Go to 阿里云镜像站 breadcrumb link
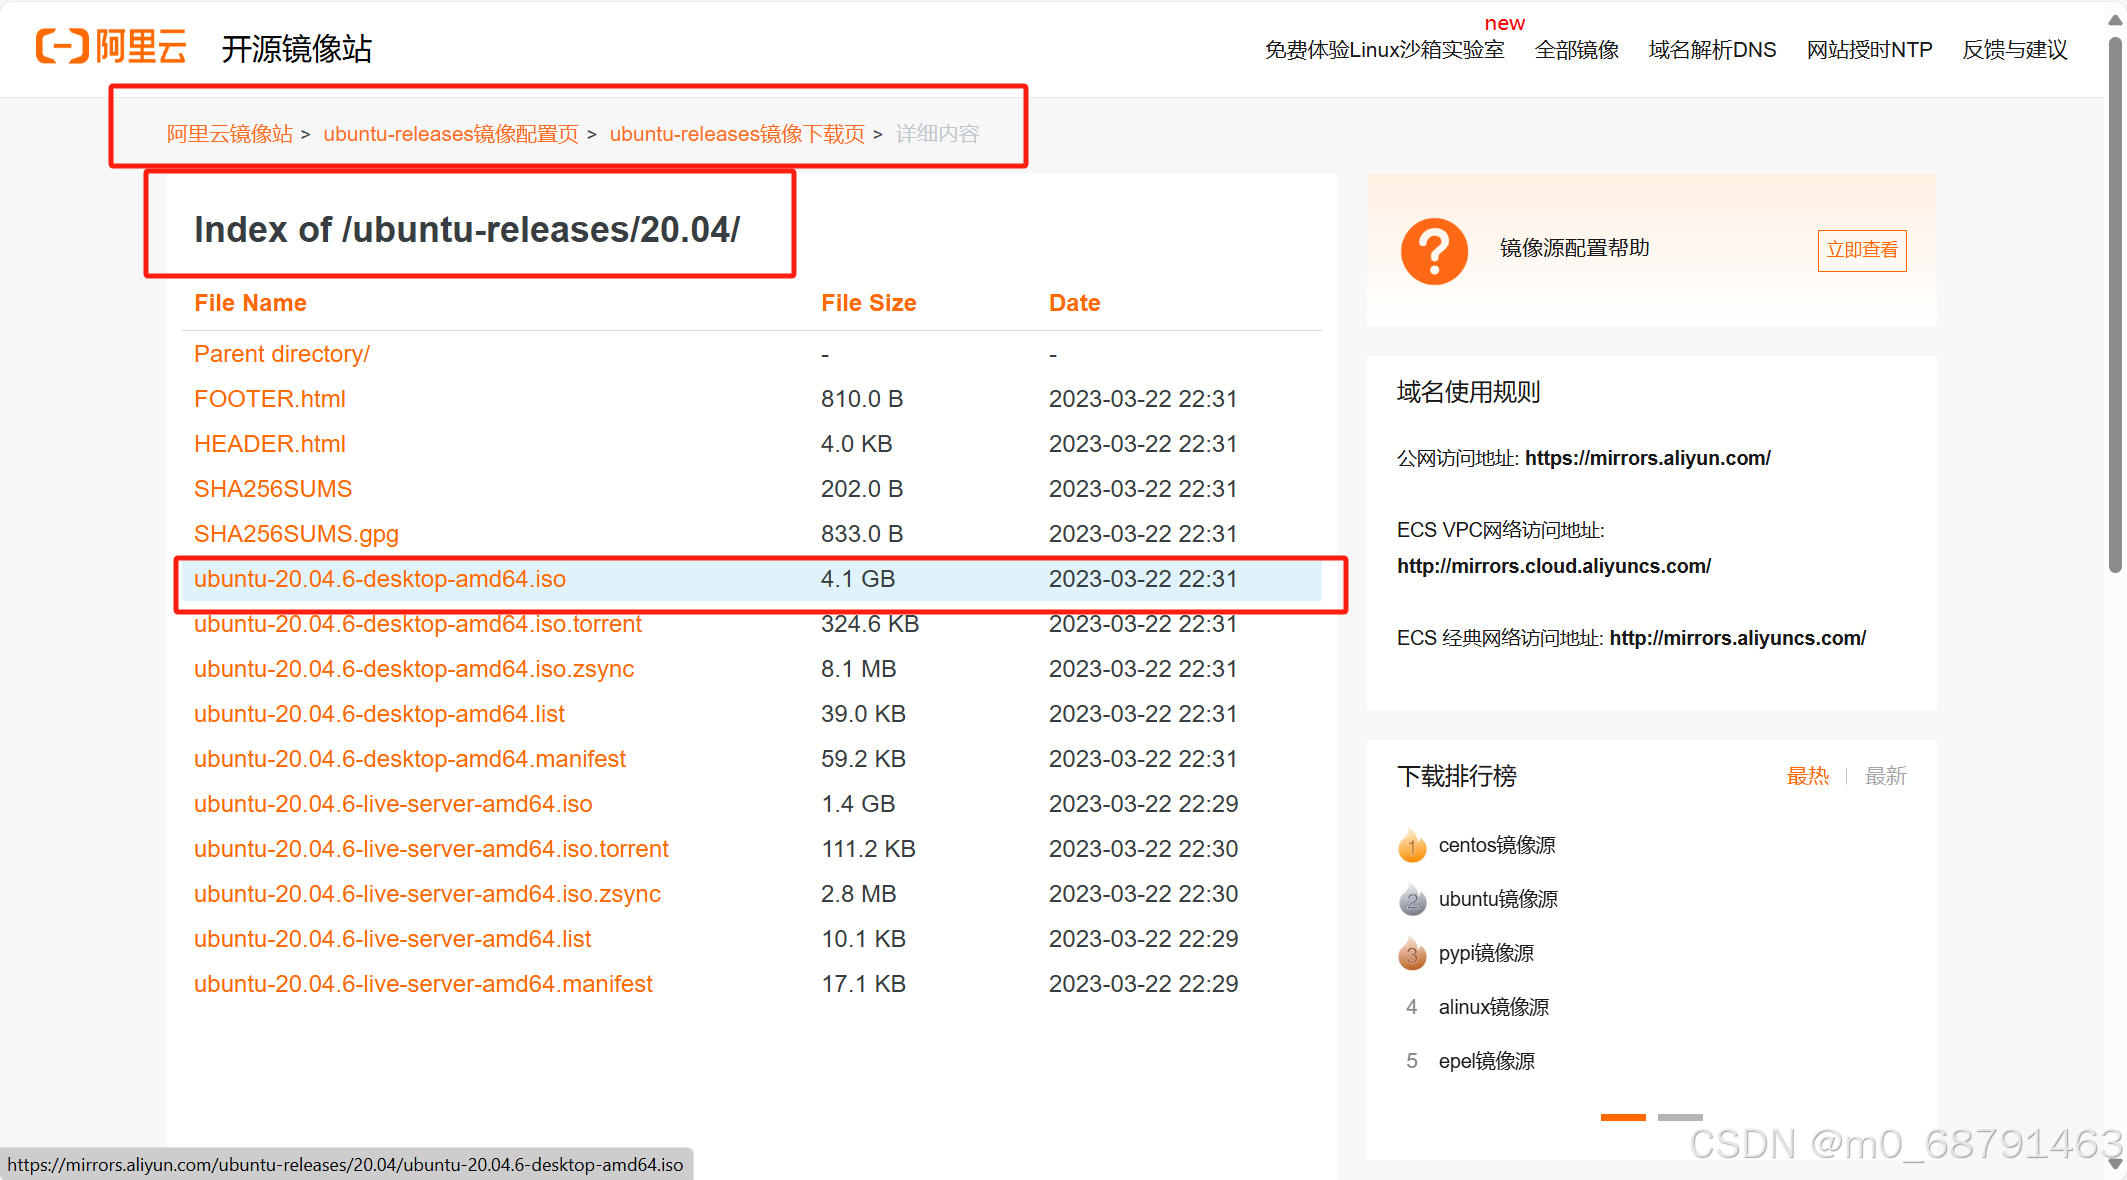2127x1180 pixels. coord(230,134)
